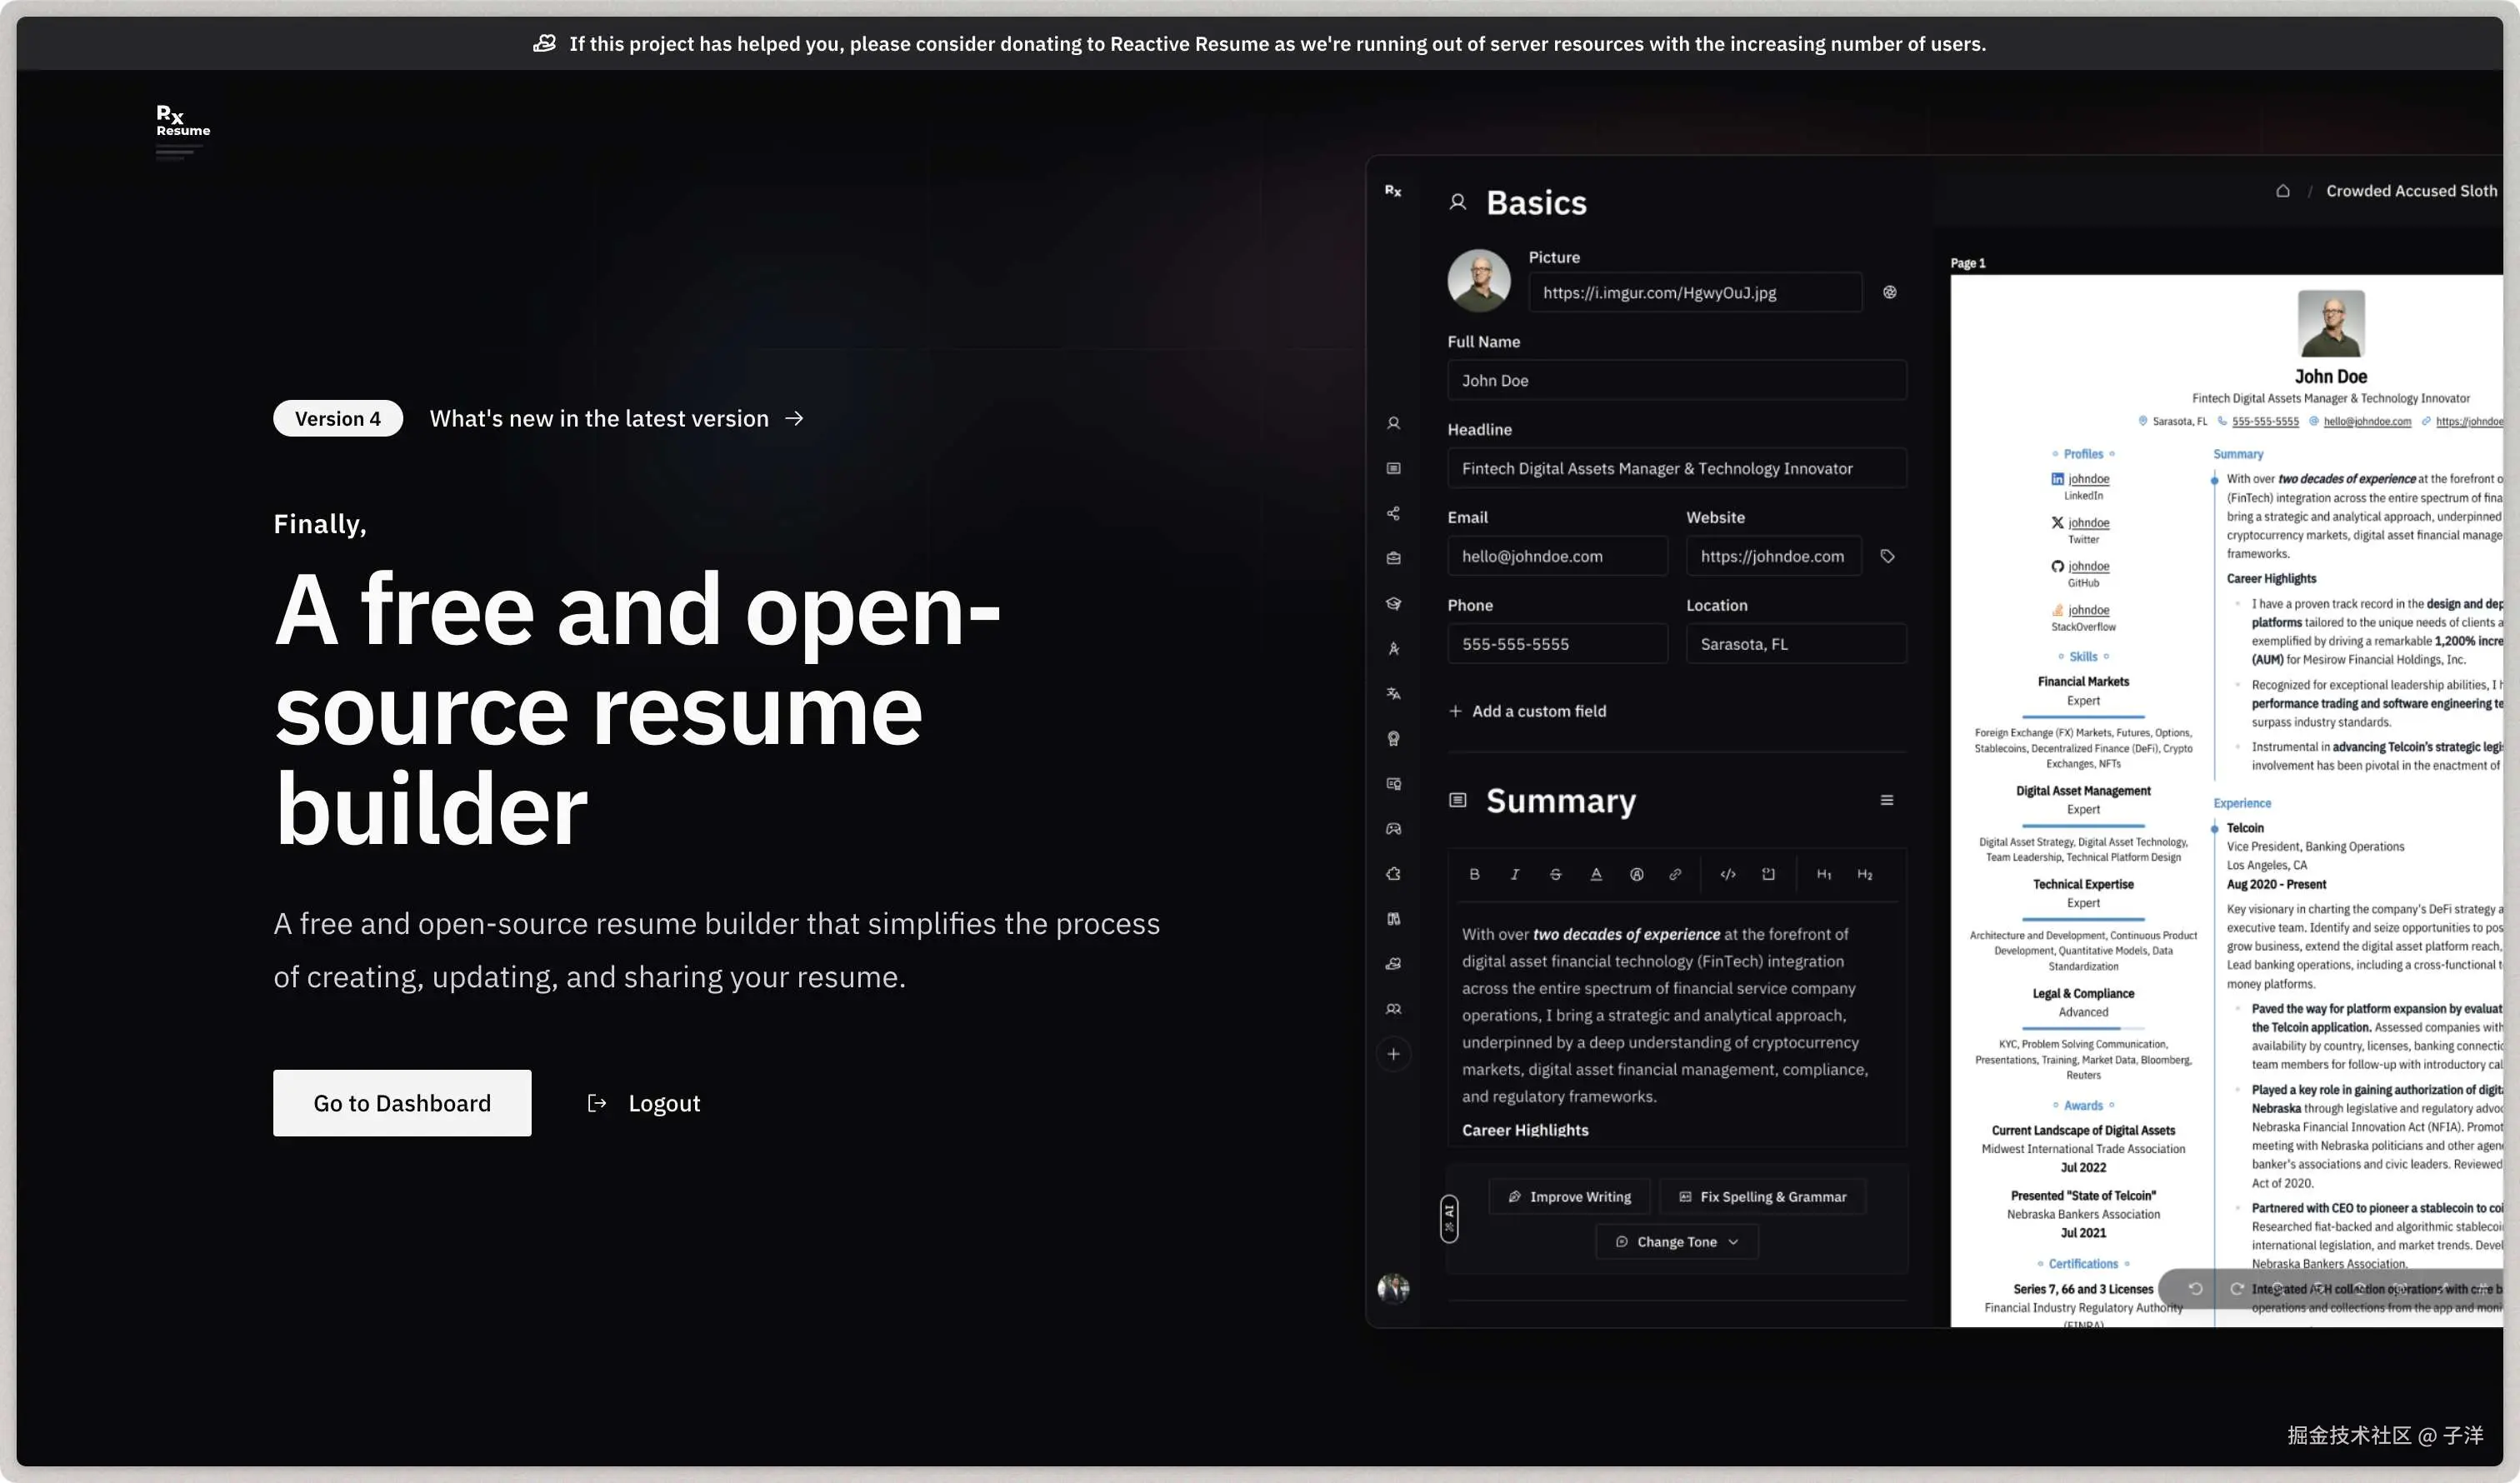
Task: Click the Full Name input field
Action: [1676, 380]
